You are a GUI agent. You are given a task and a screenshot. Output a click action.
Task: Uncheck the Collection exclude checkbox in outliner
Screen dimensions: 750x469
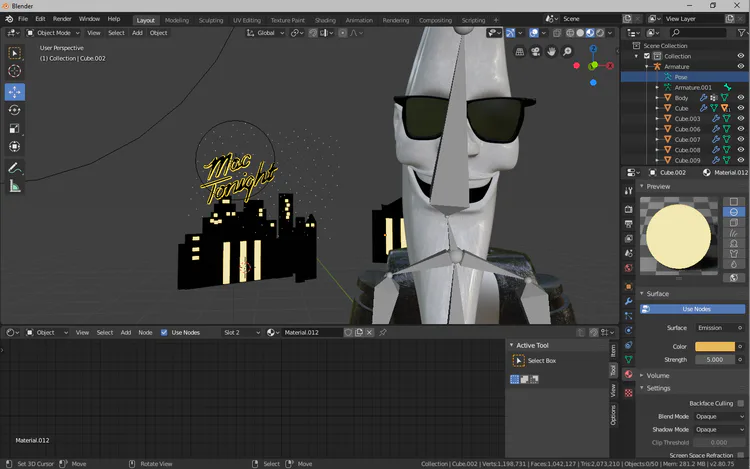tap(647, 56)
